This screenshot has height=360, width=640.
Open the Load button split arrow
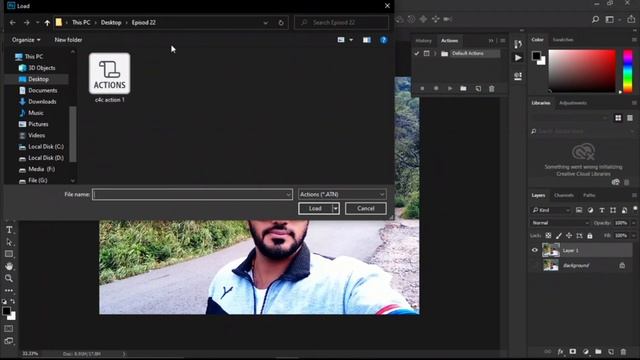336,209
